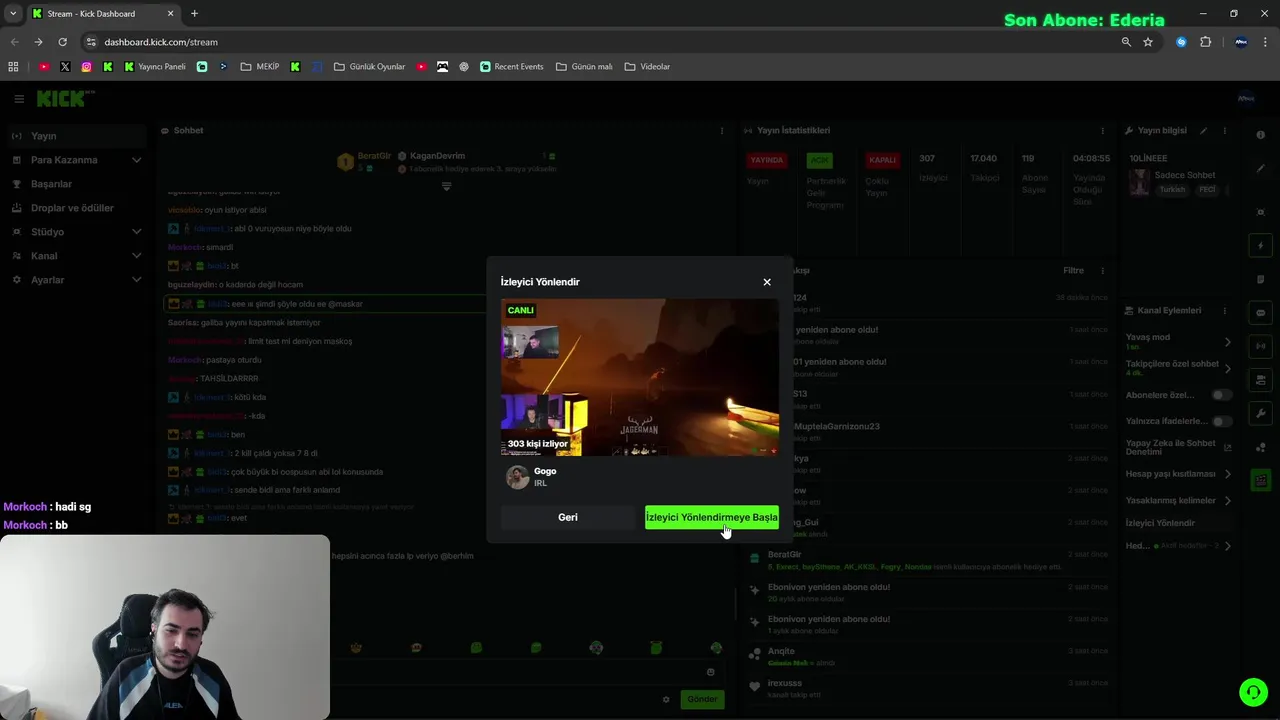Click İzleyici Yönlendirmeye Başla button
Image resolution: width=1280 pixels, height=720 pixels.
coord(712,517)
